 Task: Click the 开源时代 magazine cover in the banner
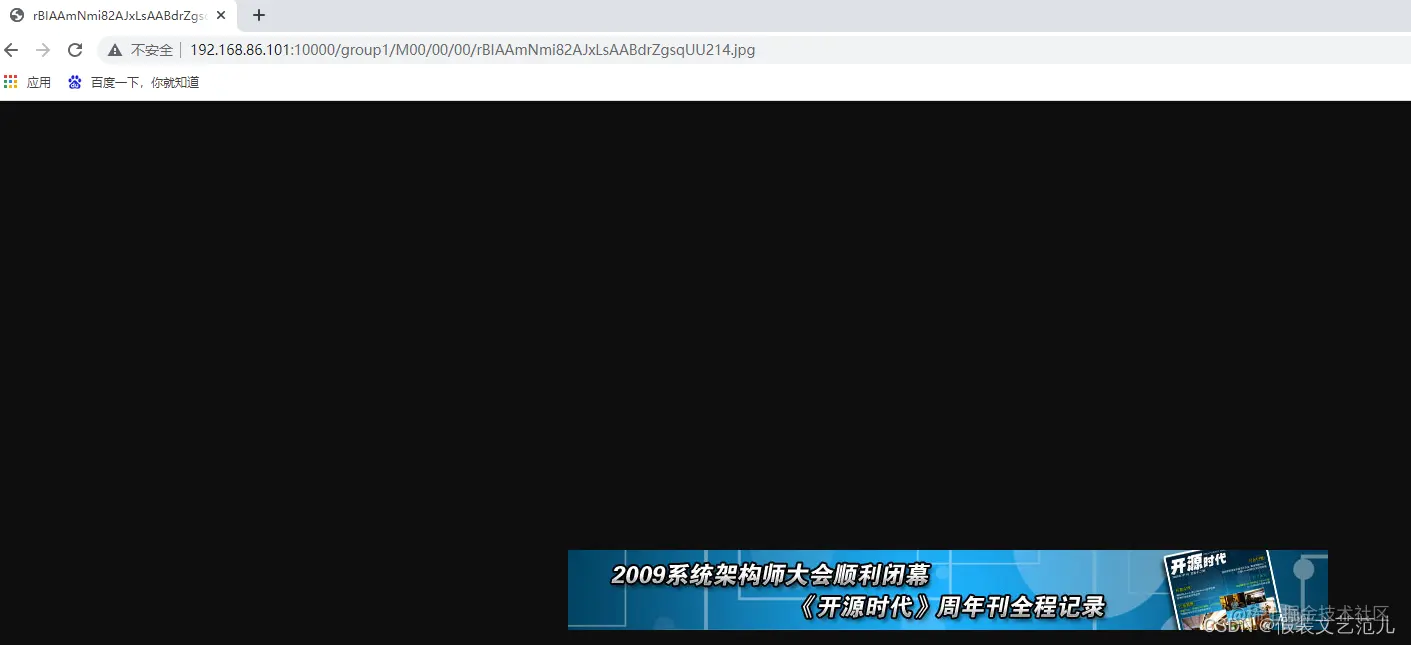point(1220,588)
